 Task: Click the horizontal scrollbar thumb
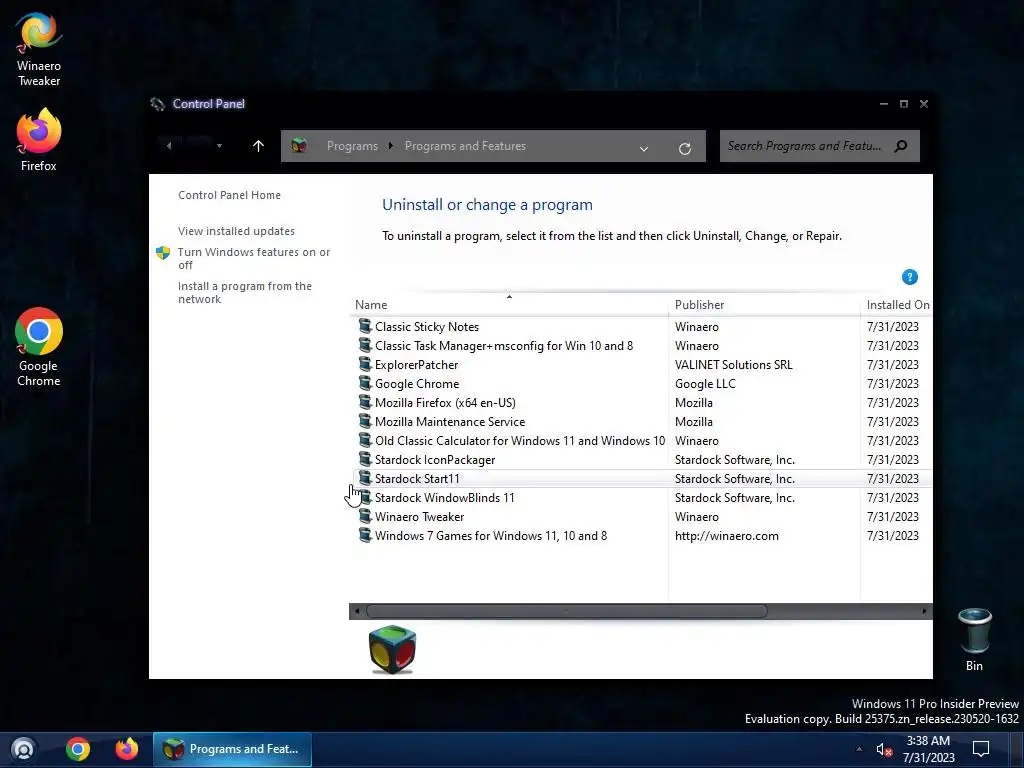tap(566, 611)
